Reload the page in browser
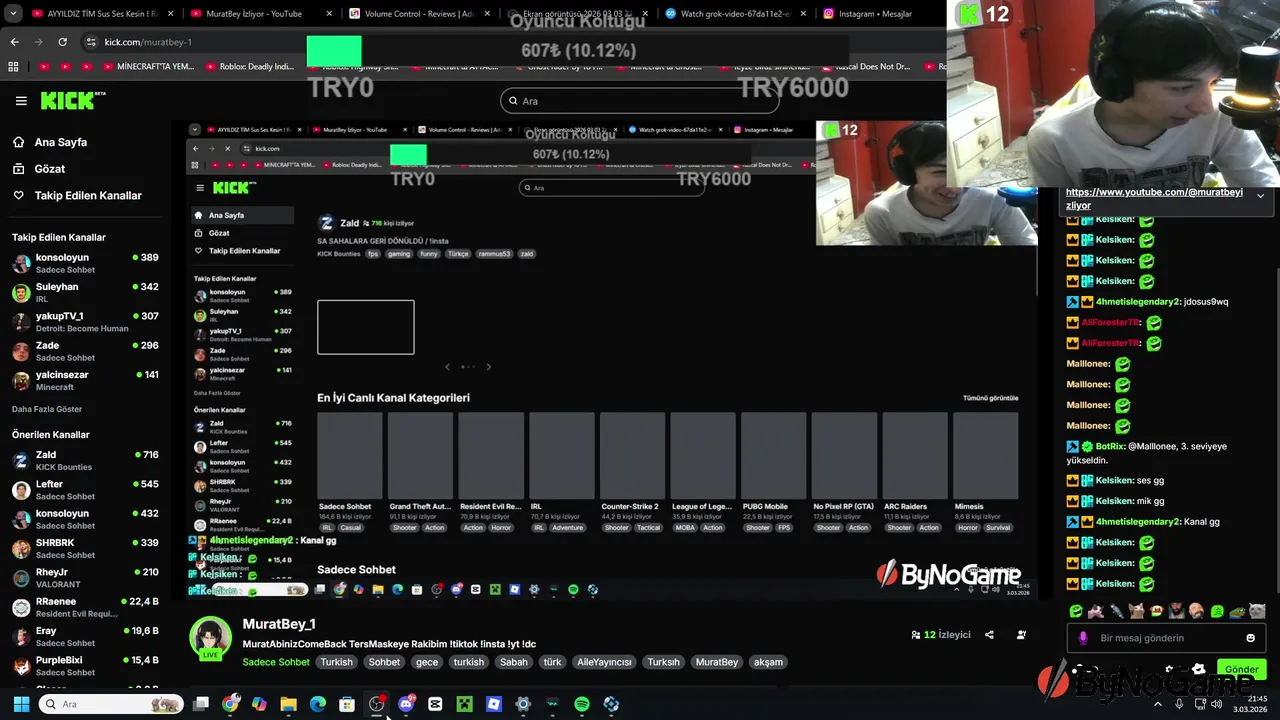The image size is (1280, 720). tap(62, 42)
